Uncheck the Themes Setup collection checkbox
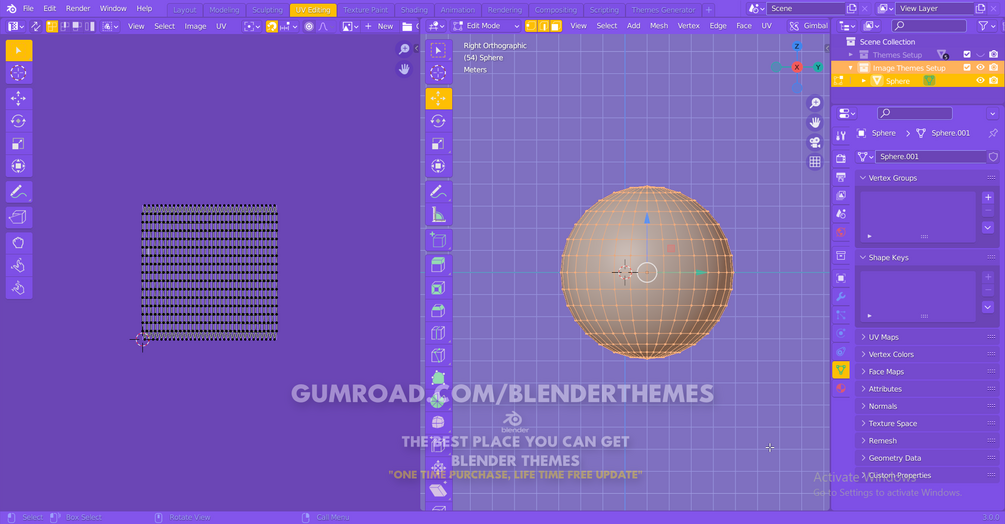Image resolution: width=1005 pixels, height=524 pixels. click(x=967, y=54)
